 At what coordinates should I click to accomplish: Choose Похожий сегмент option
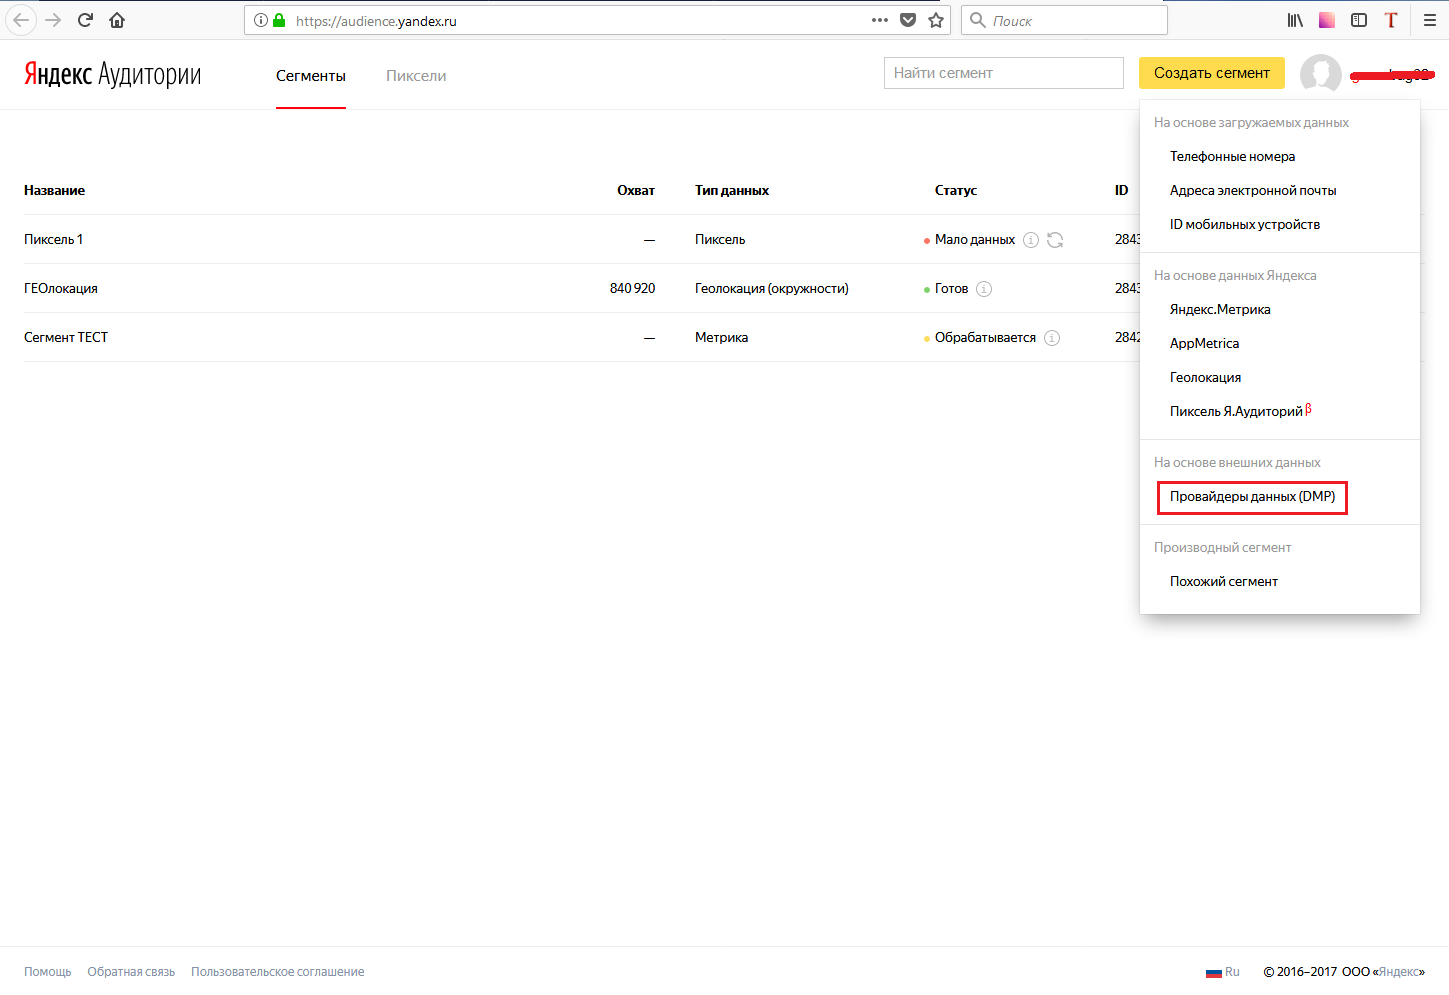1224,582
